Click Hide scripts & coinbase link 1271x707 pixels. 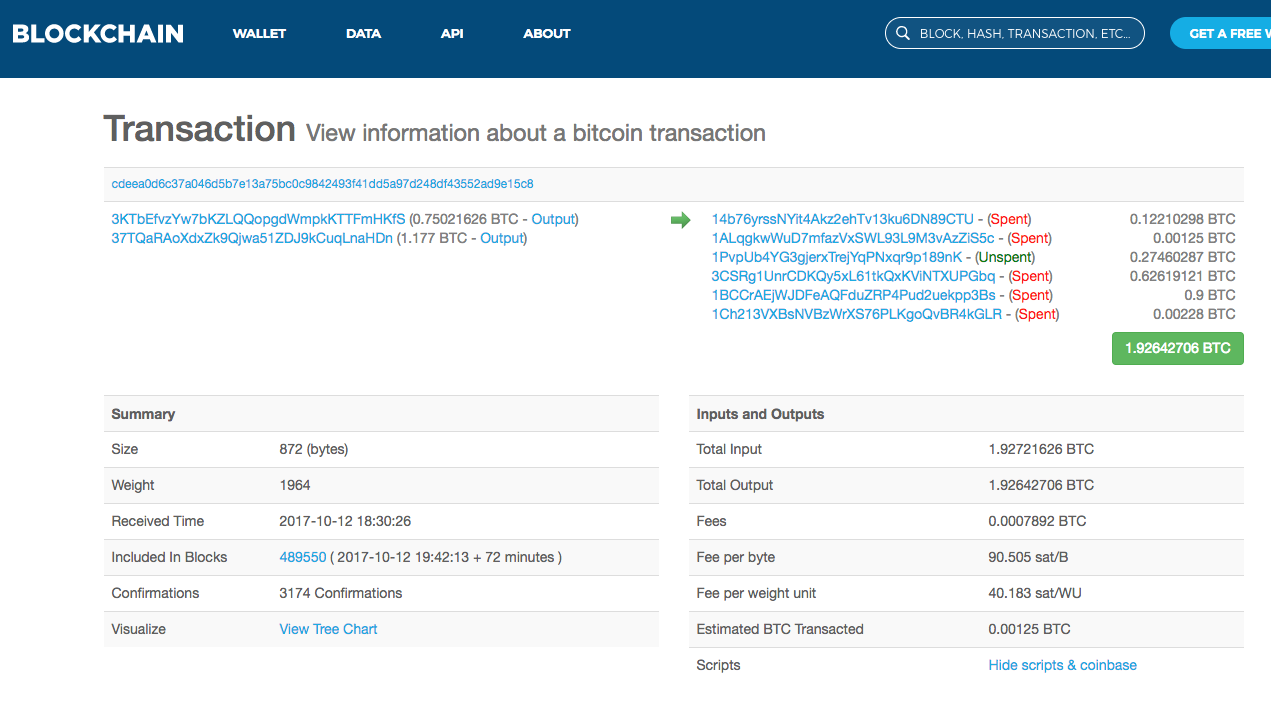click(1062, 665)
